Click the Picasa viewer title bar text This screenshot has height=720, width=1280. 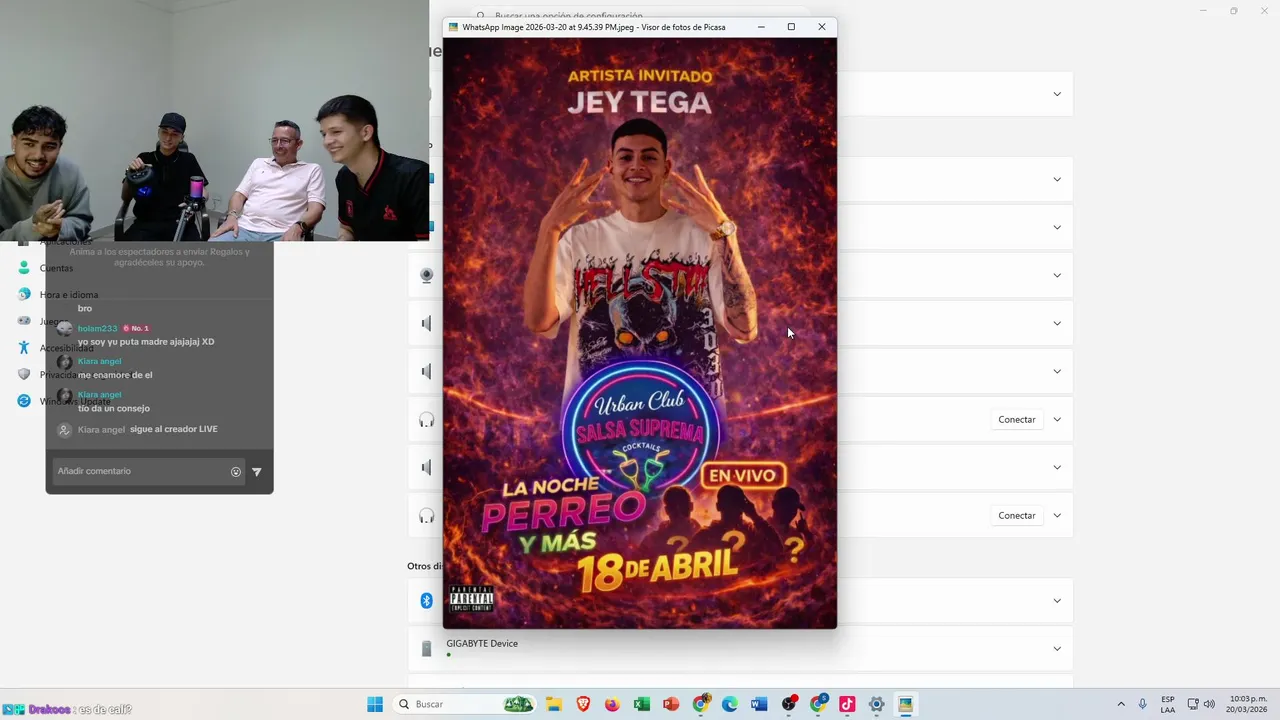click(594, 27)
